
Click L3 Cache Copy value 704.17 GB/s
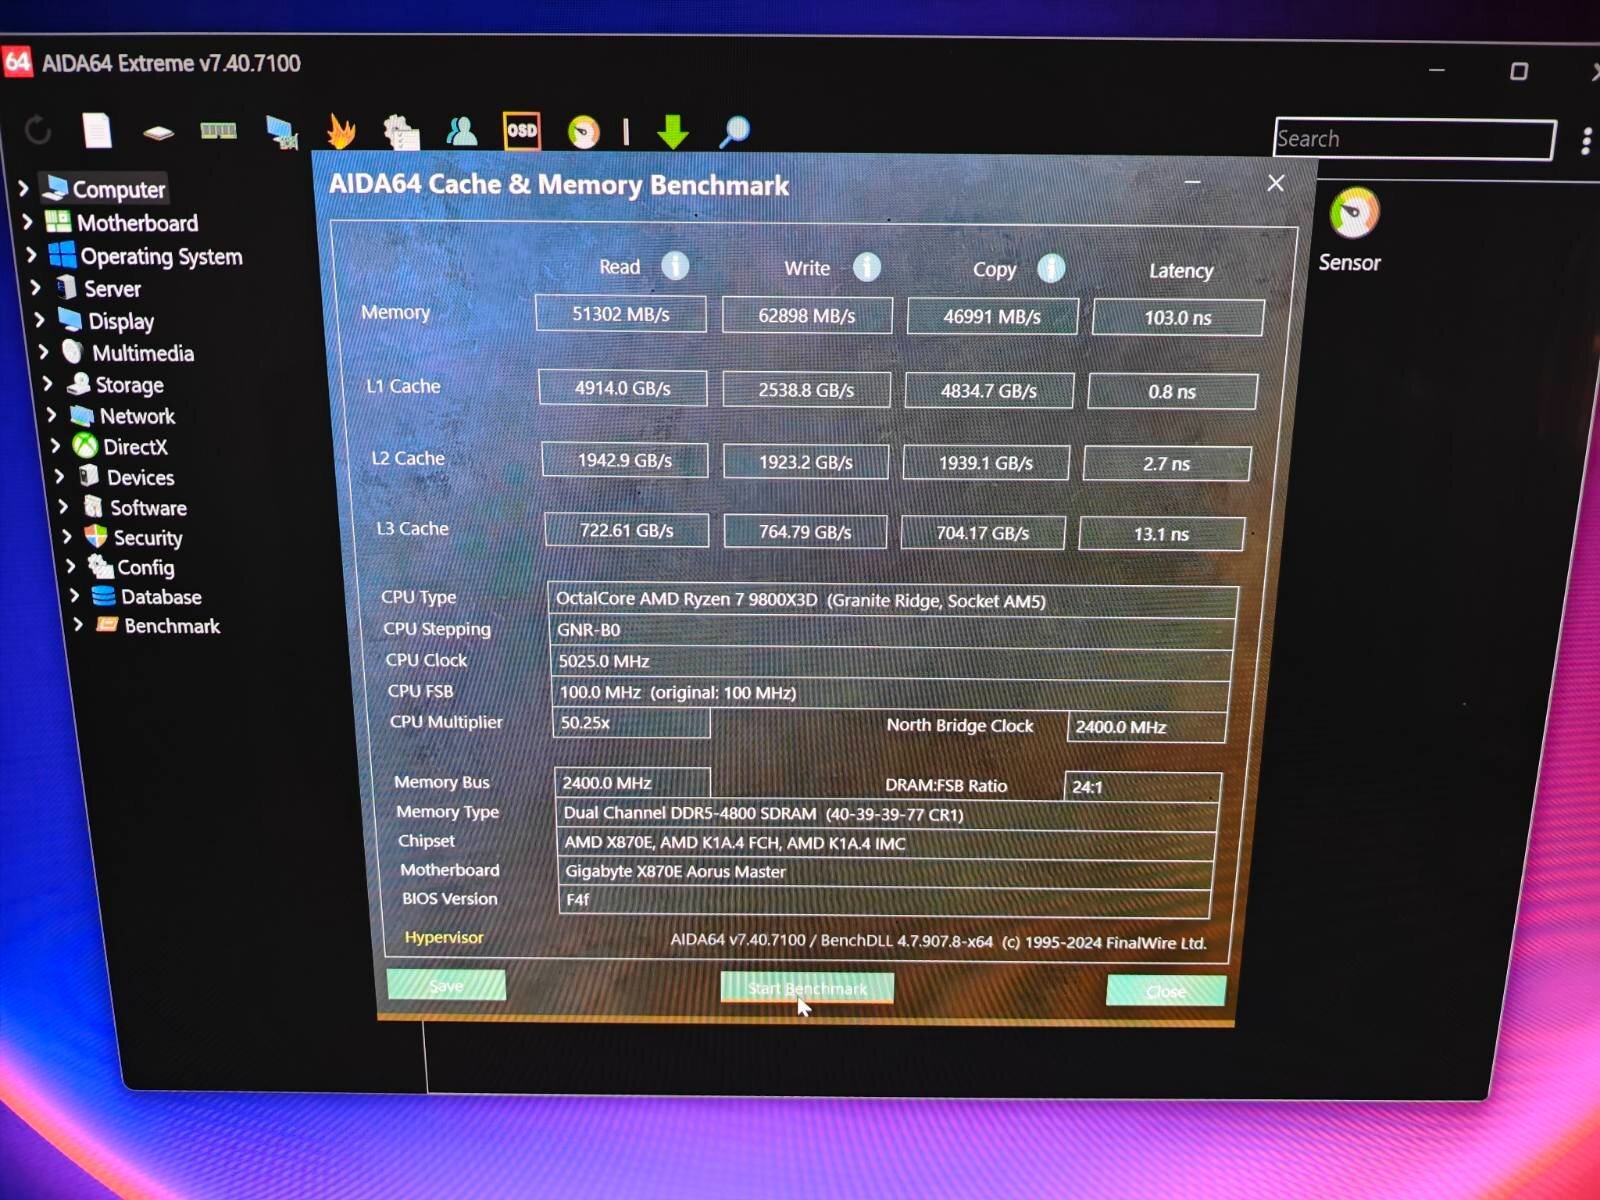[983, 533]
